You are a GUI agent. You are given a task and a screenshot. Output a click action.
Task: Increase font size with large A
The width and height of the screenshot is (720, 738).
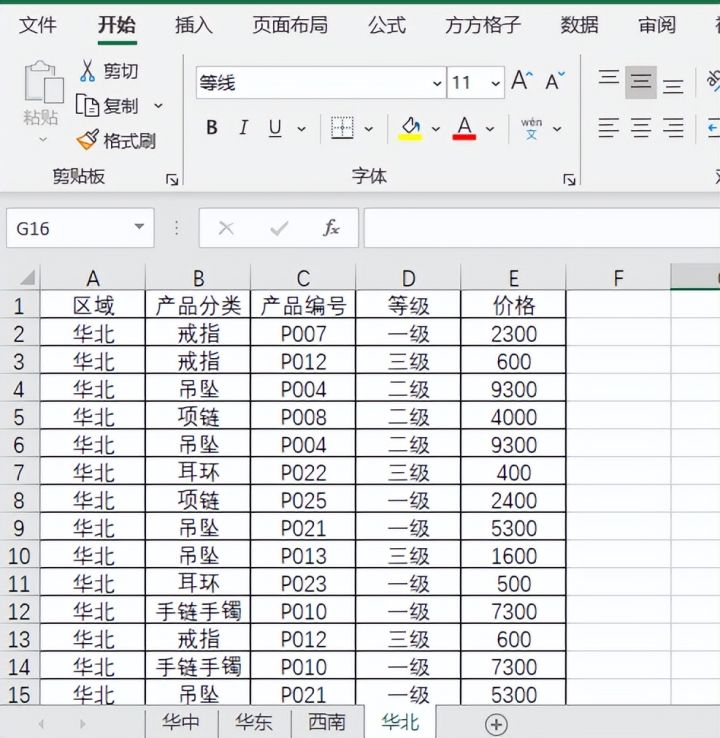point(522,81)
